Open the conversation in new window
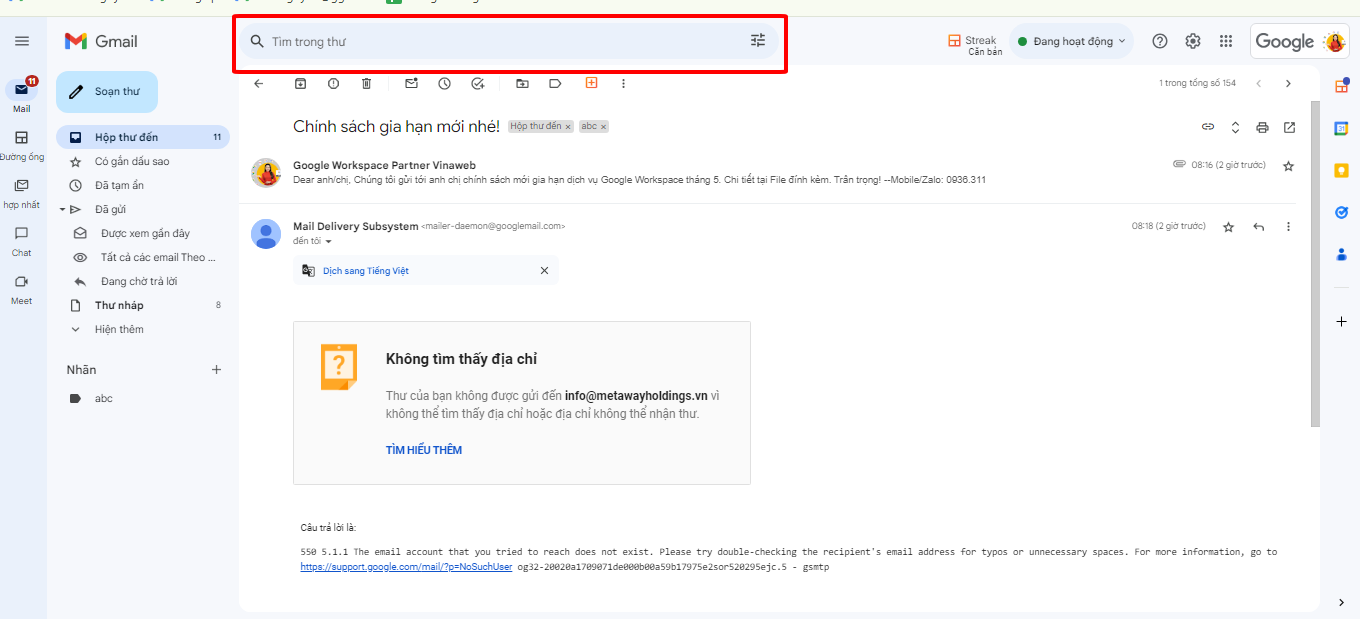 click(1289, 127)
